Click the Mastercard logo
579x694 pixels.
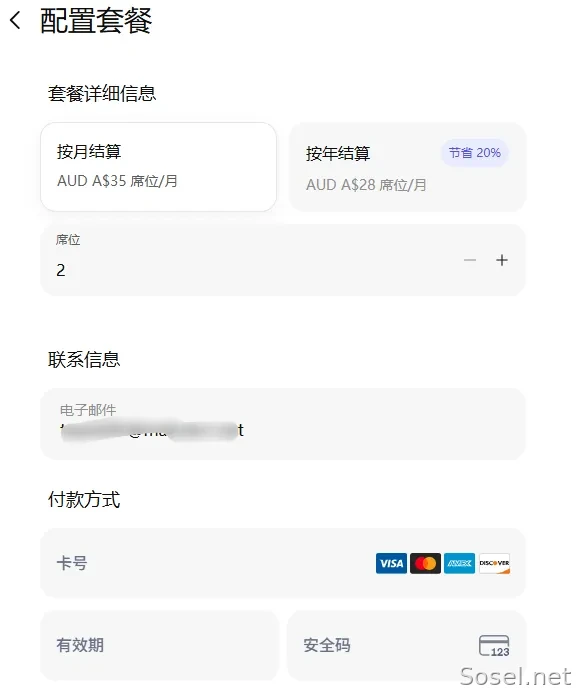click(x=425, y=563)
